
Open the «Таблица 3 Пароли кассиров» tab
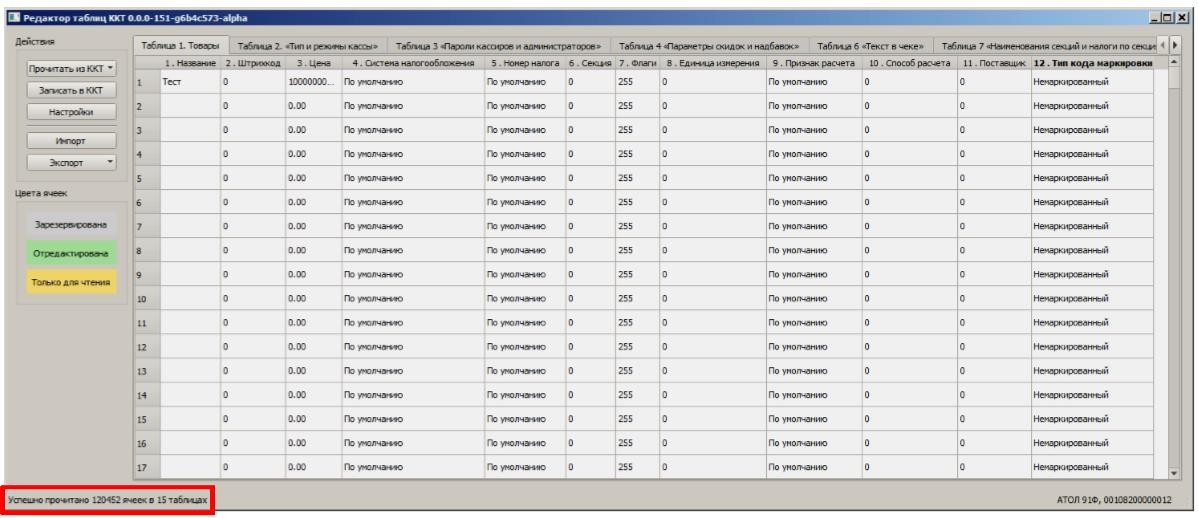(x=499, y=46)
